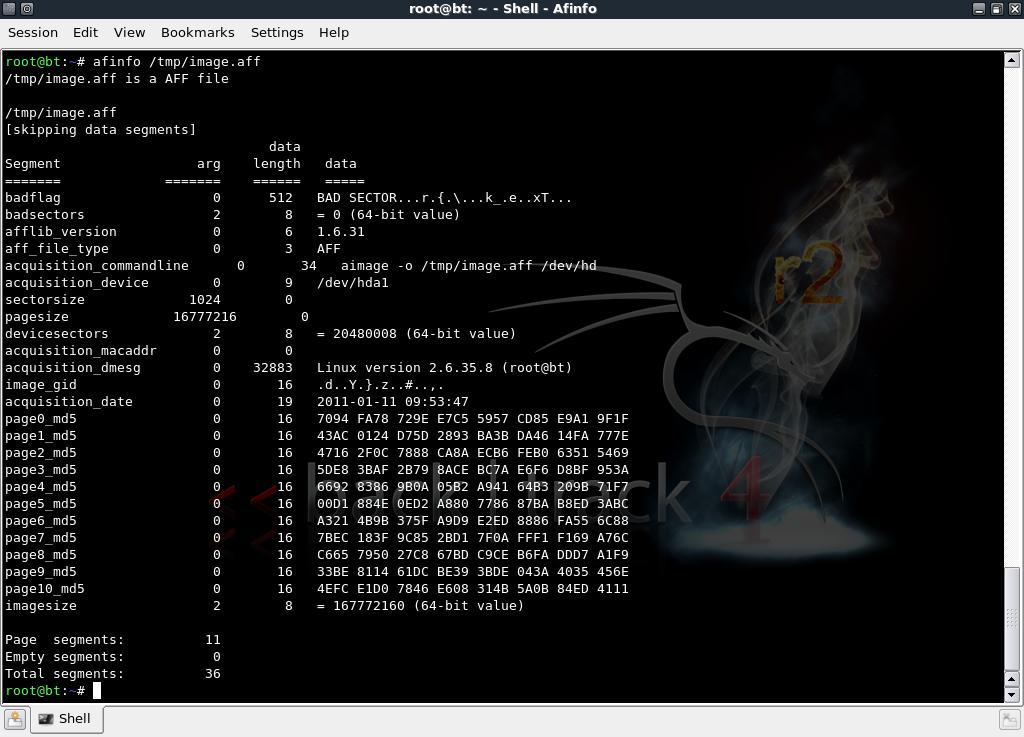This screenshot has height=737, width=1024.
Task: Click the 'acquisition_macaddr' segment name
Action: coord(81,351)
